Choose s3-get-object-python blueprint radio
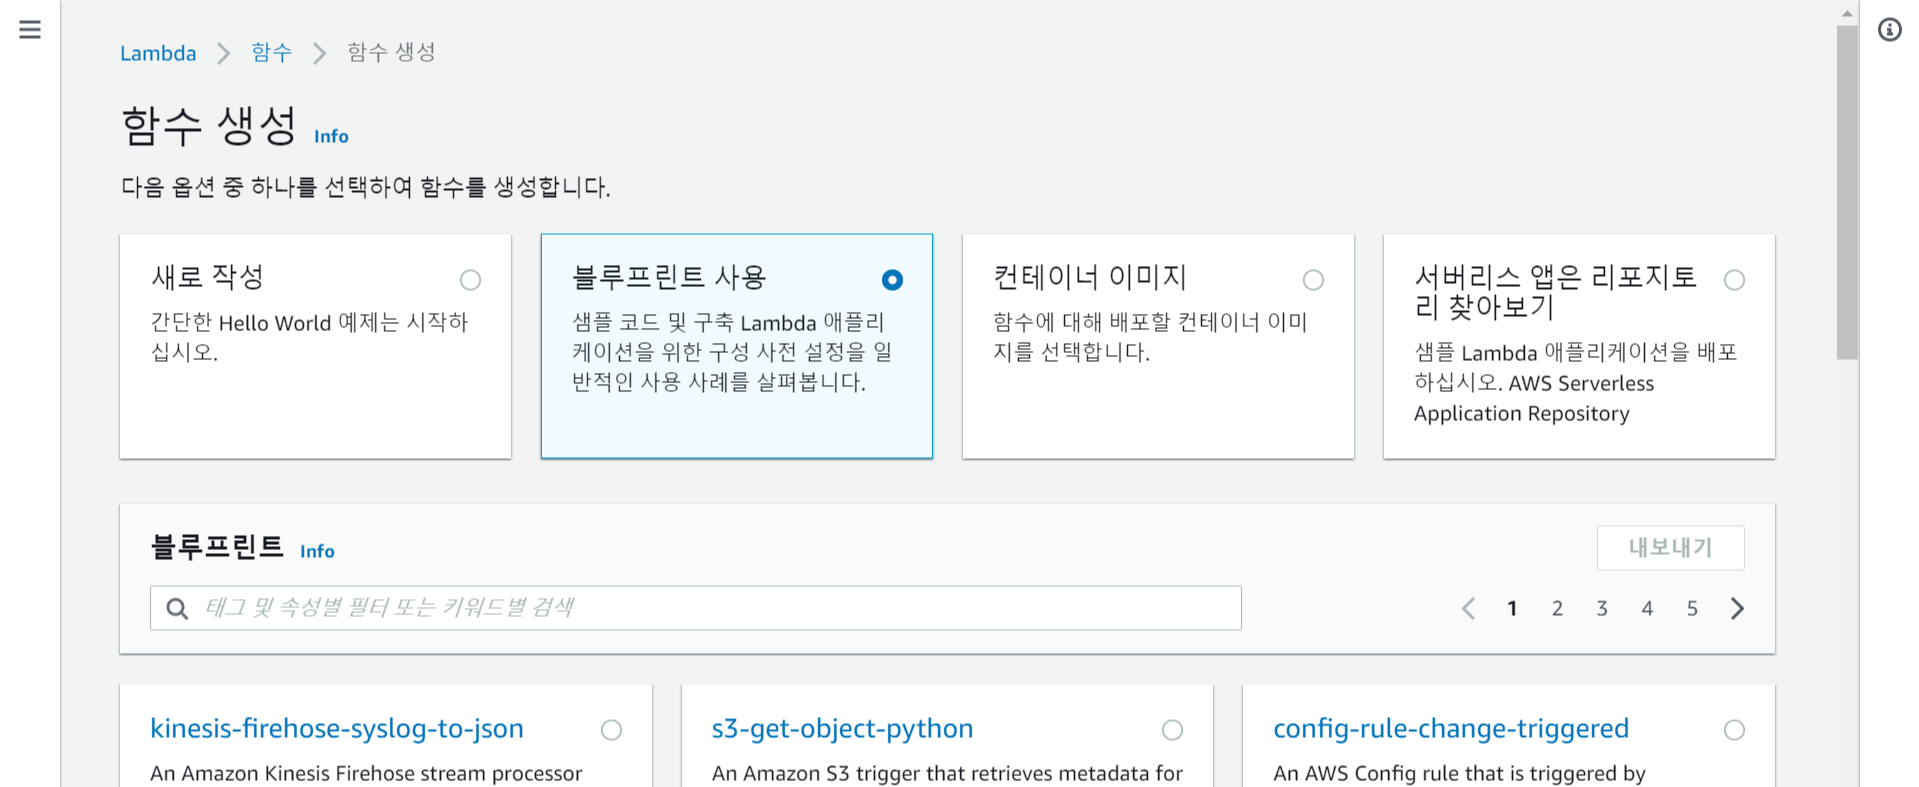Screen dimensions: 1919x787 tap(1172, 730)
